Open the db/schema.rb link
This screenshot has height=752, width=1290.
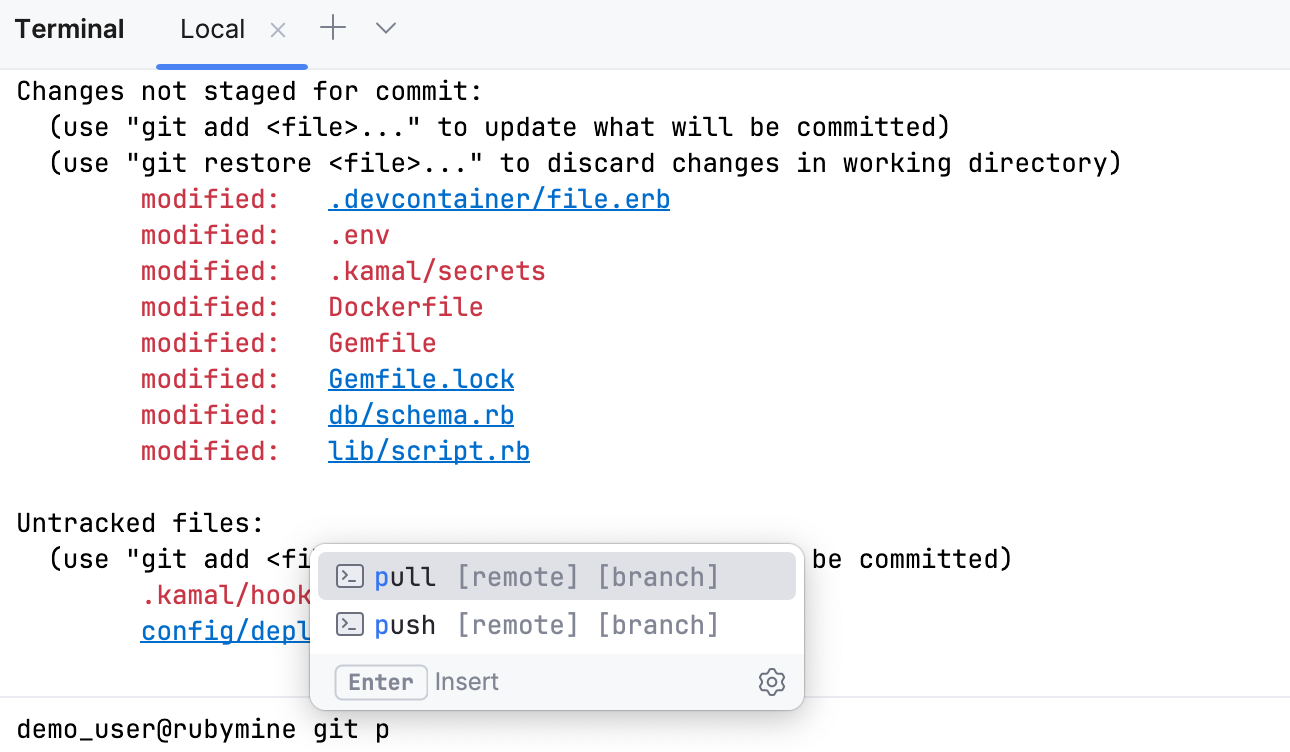[420, 415]
